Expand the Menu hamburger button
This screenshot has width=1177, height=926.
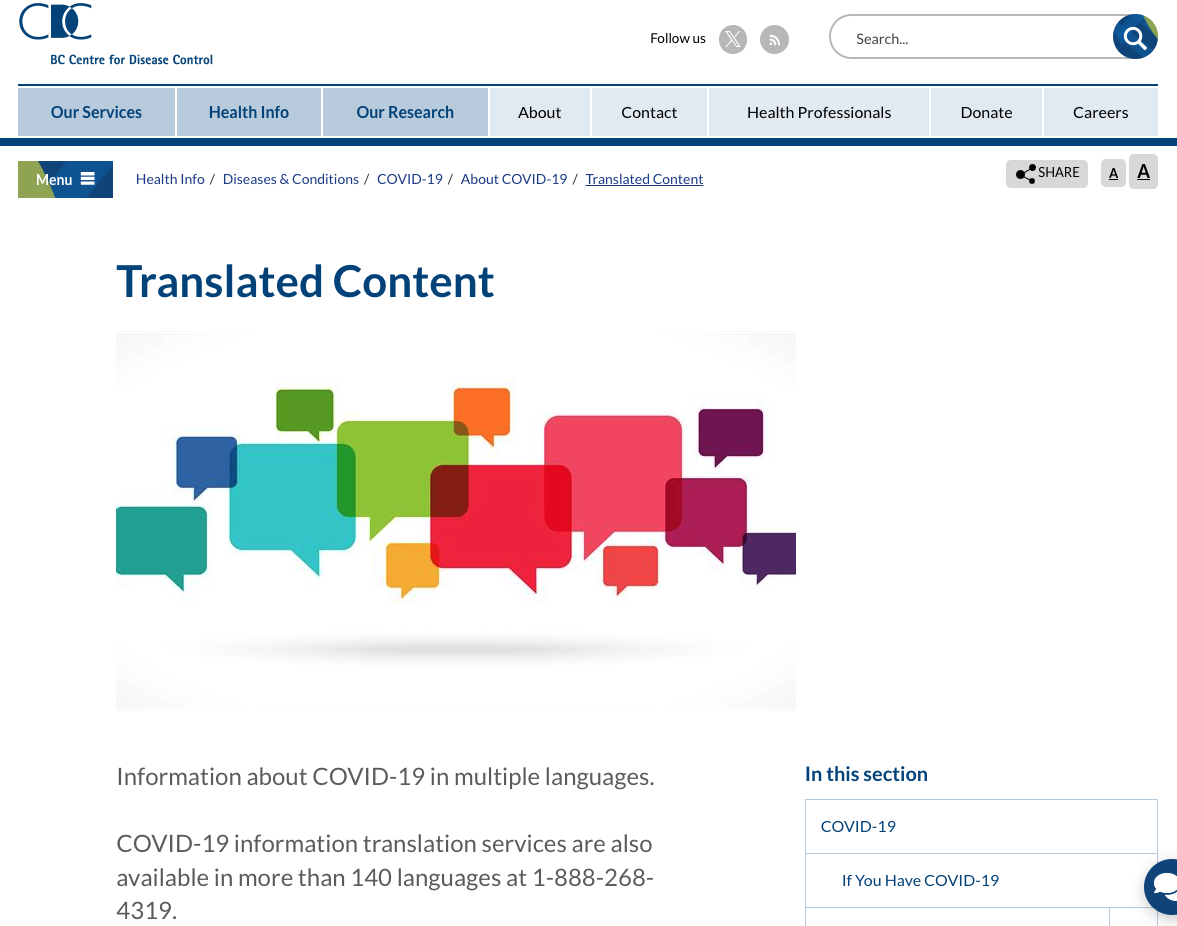(65, 179)
